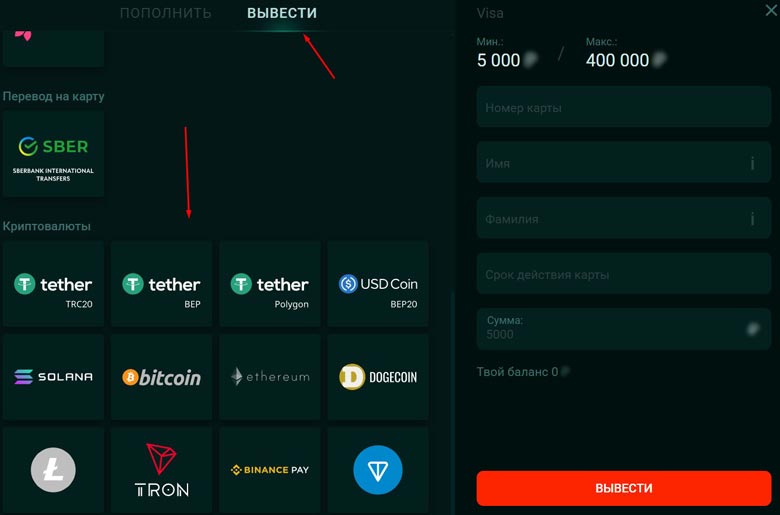Focus the Номер карты field
The height and width of the screenshot is (515, 780).
point(624,107)
